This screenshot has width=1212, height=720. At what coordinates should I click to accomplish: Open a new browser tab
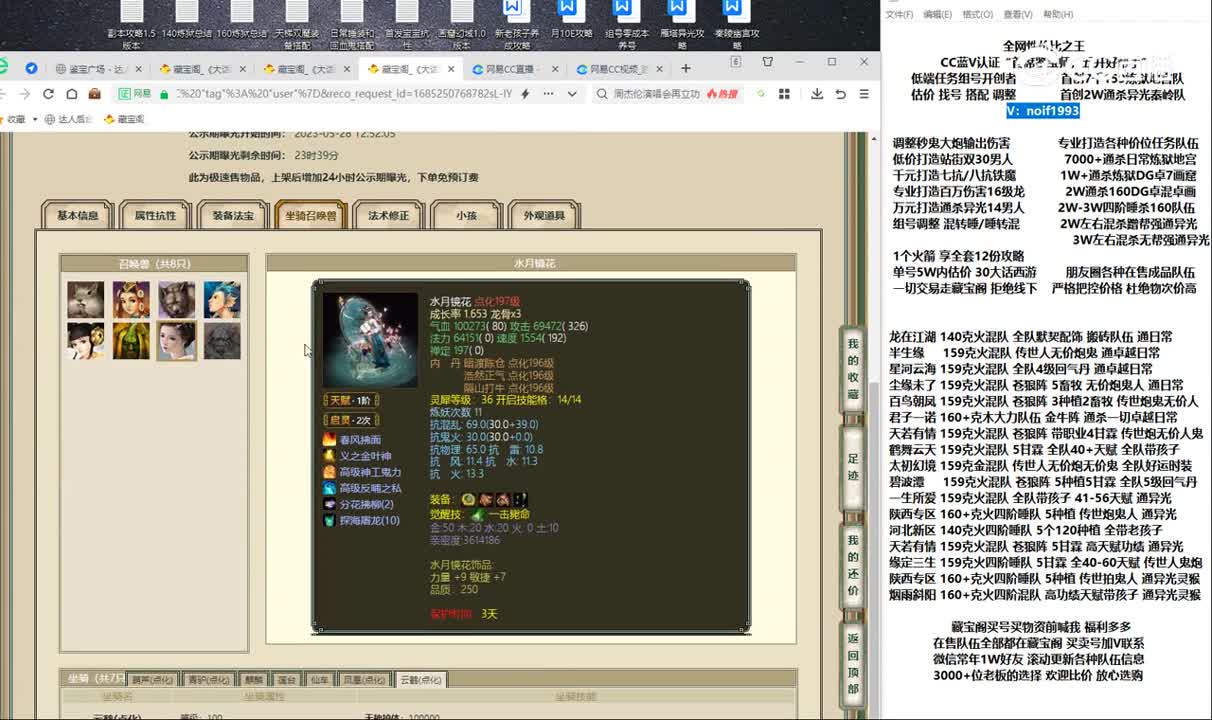(x=686, y=69)
